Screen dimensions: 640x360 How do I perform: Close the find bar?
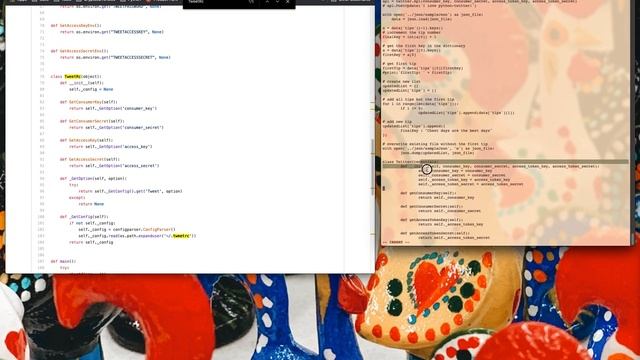(288, 2)
